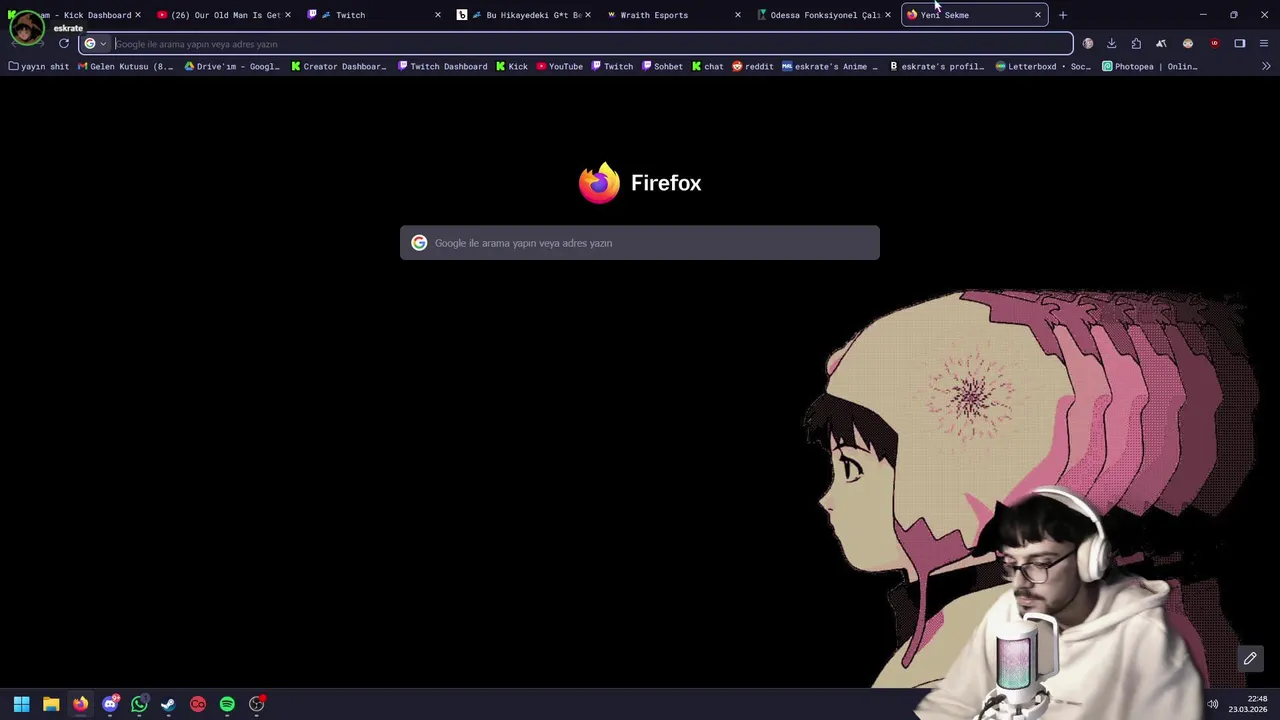Open the search engine selector dropdown
The width and height of the screenshot is (1280, 720).
95,44
